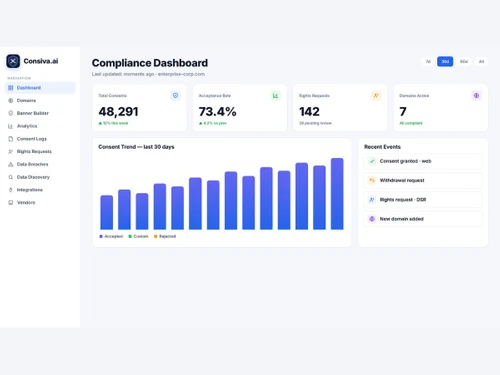
Task: Click the 48,291 Total Consents value
Action: coord(118,112)
